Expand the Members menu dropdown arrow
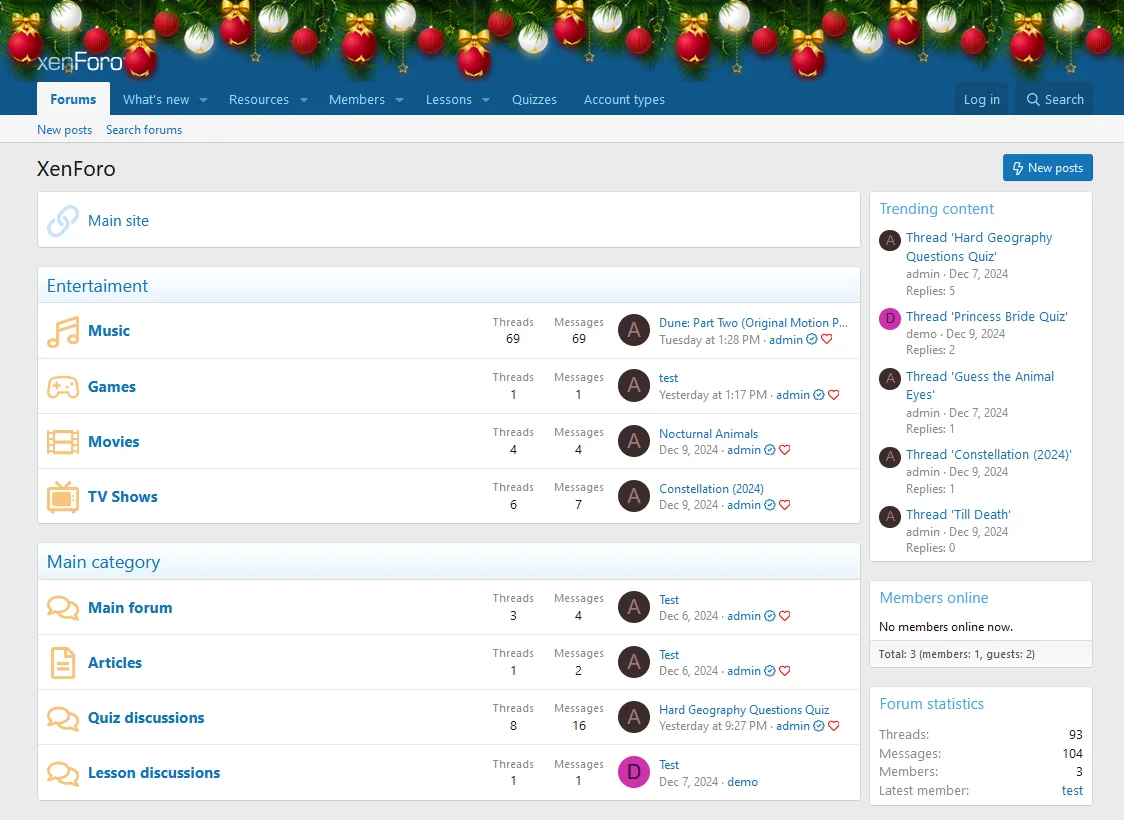Screen dimensions: 1124x820 (399, 100)
